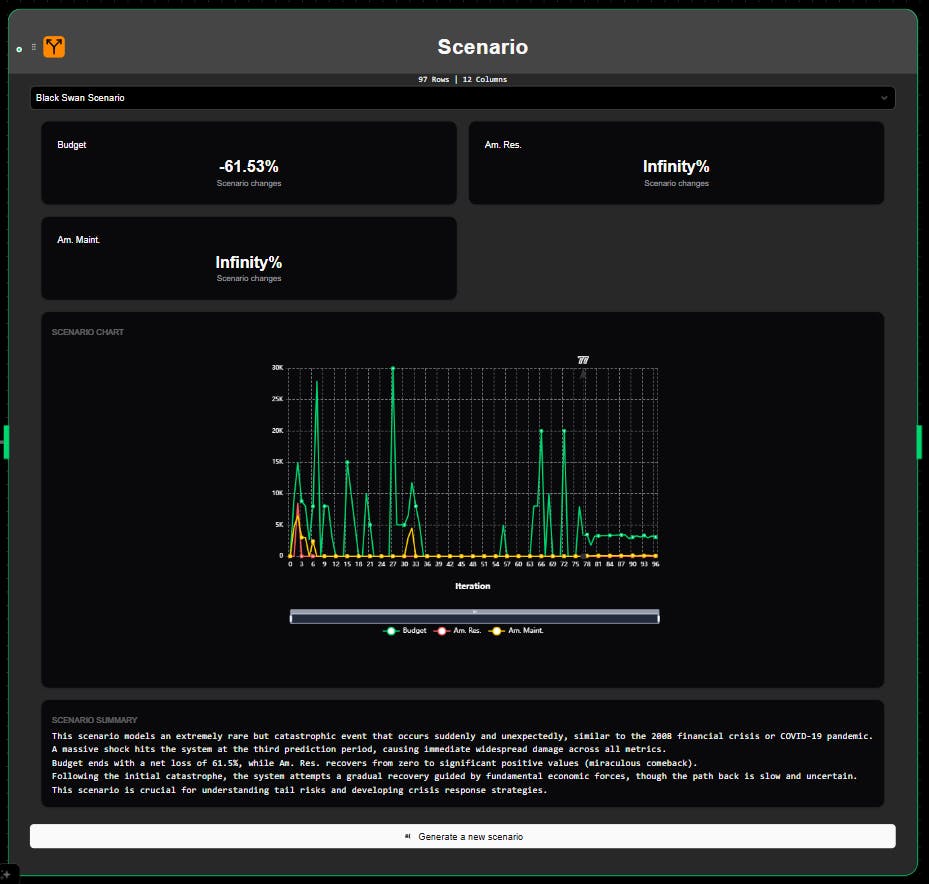The height and width of the screenshot is (884, 929).
Task: Click the "Iteration" axis title
Action: click(472, 586)
